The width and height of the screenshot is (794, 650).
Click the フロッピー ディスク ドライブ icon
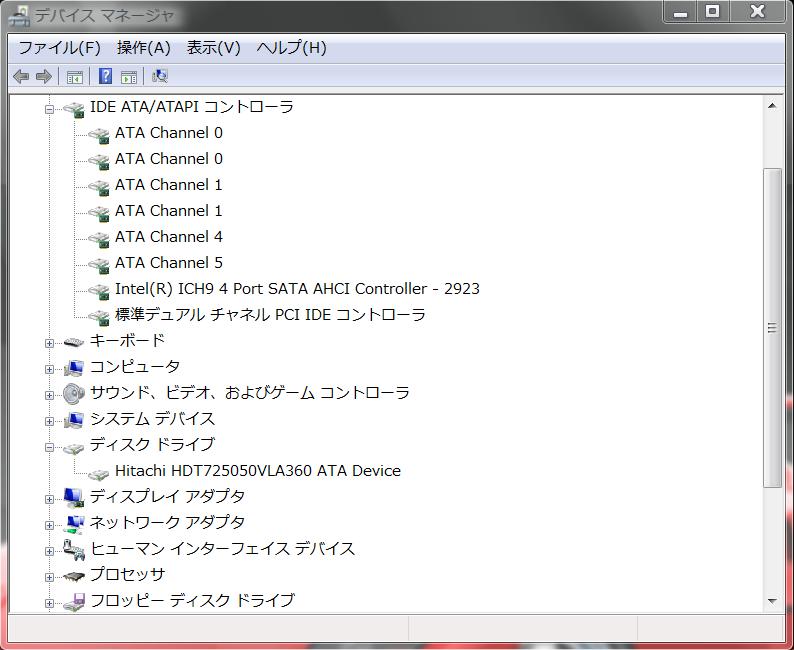click(74, 602)
